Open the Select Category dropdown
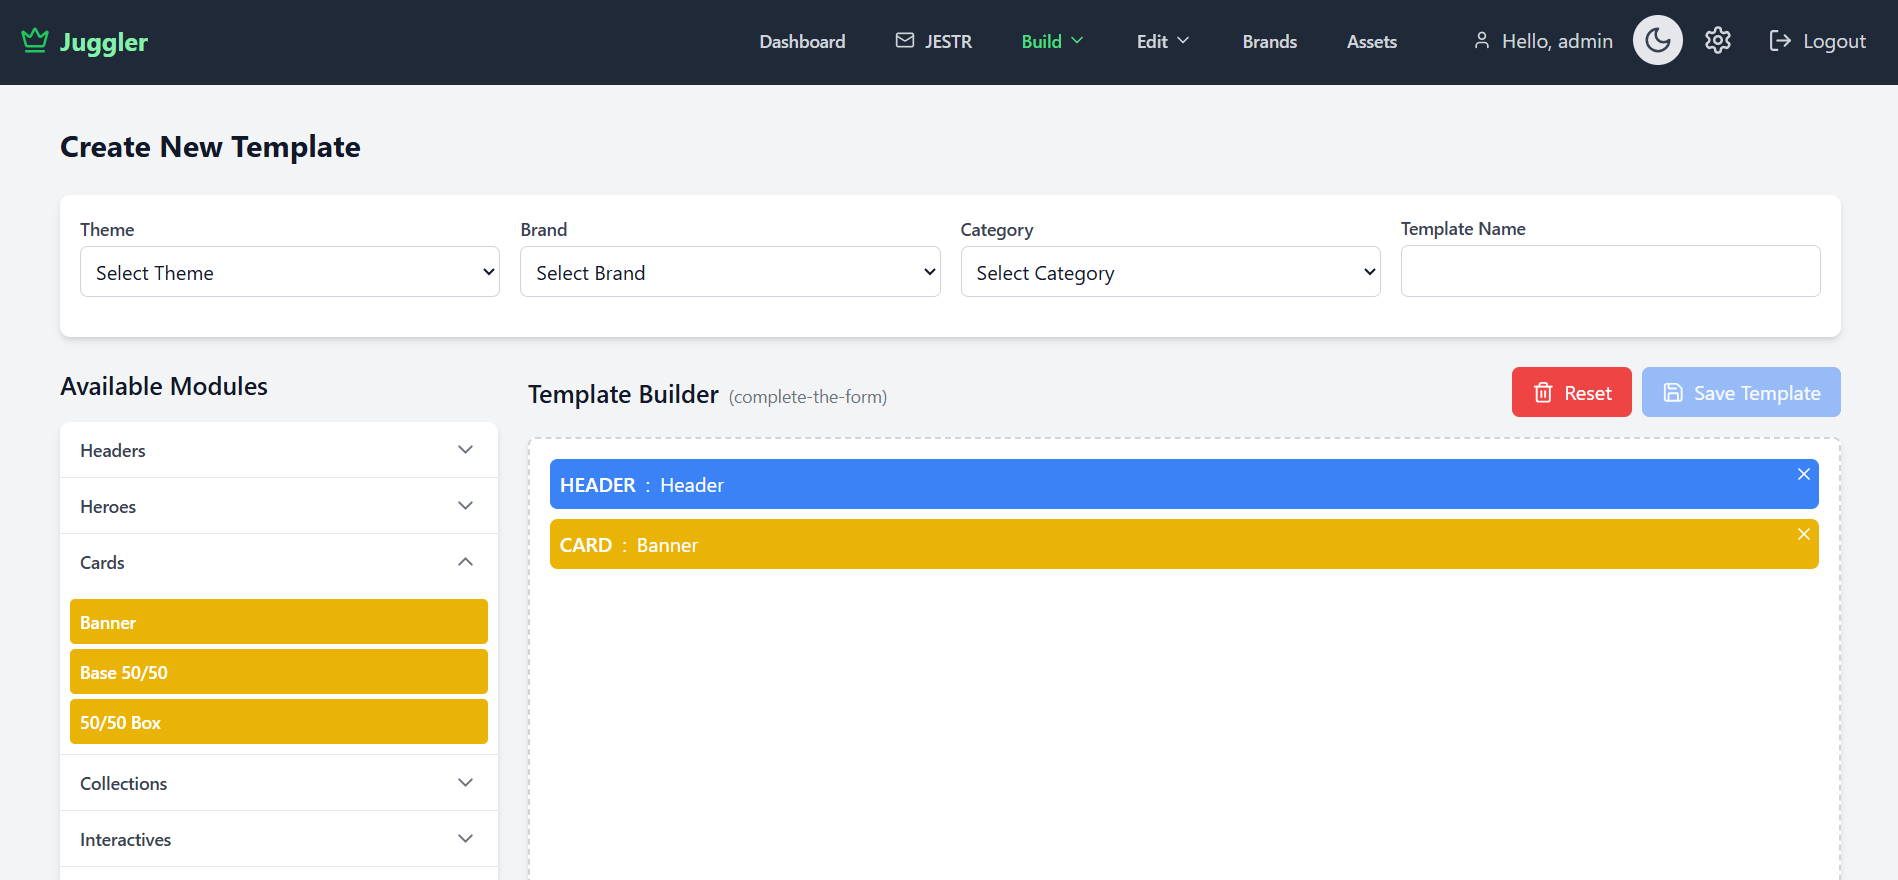This screenshot has width=1898, height=880. [x=1169, y=272]
